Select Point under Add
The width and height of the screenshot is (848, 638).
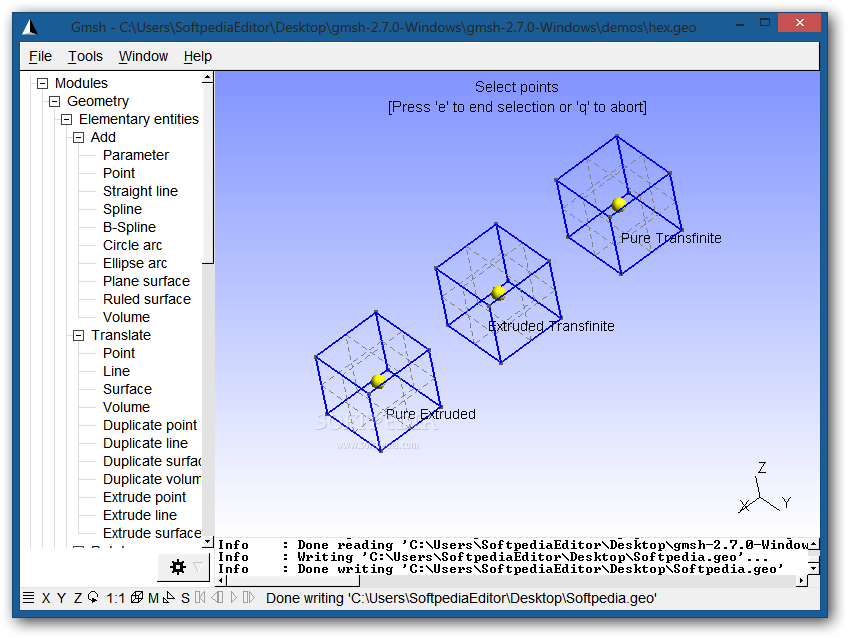(119, 173)
